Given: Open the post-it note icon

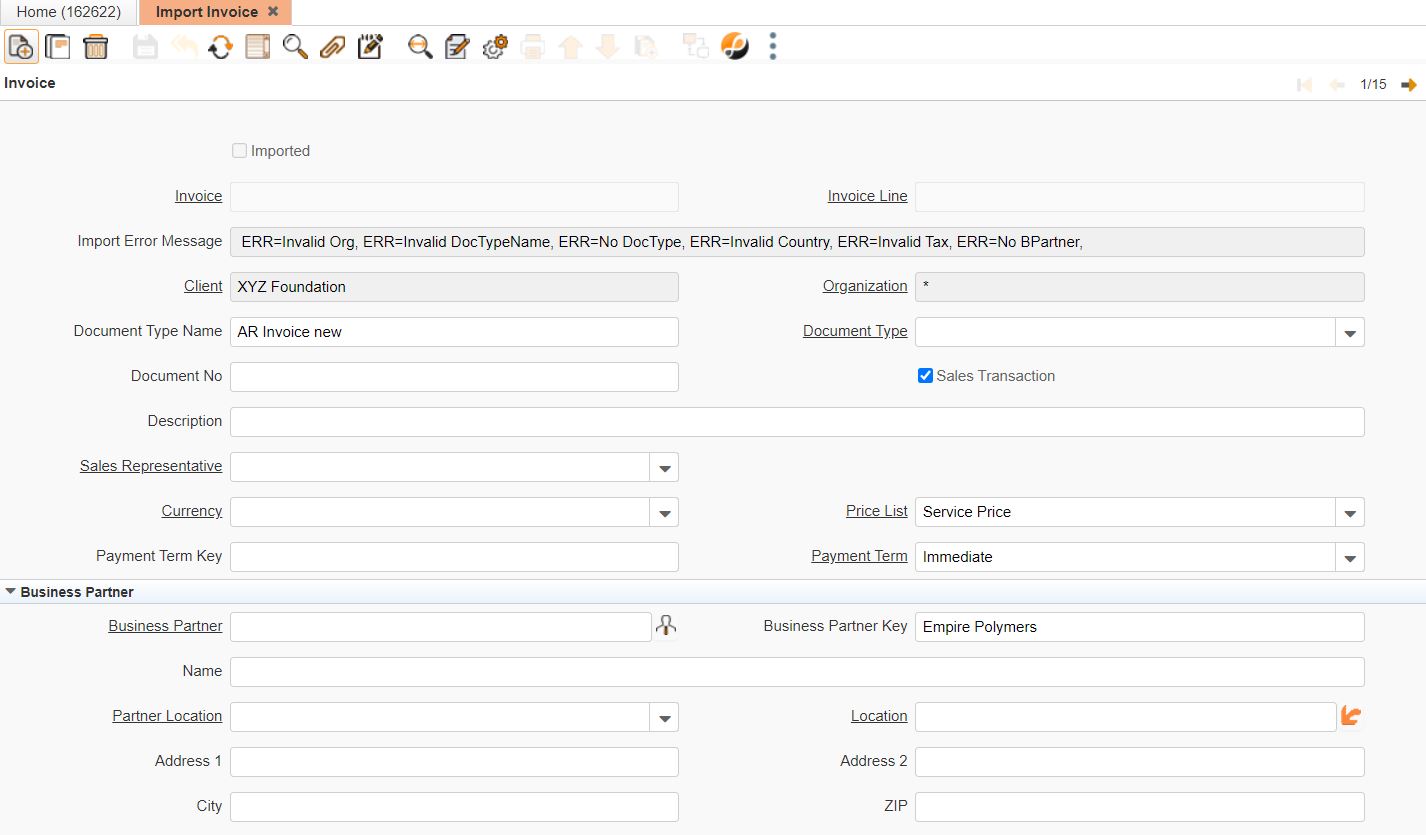Looking at the screenshot, I should (370, 46).
